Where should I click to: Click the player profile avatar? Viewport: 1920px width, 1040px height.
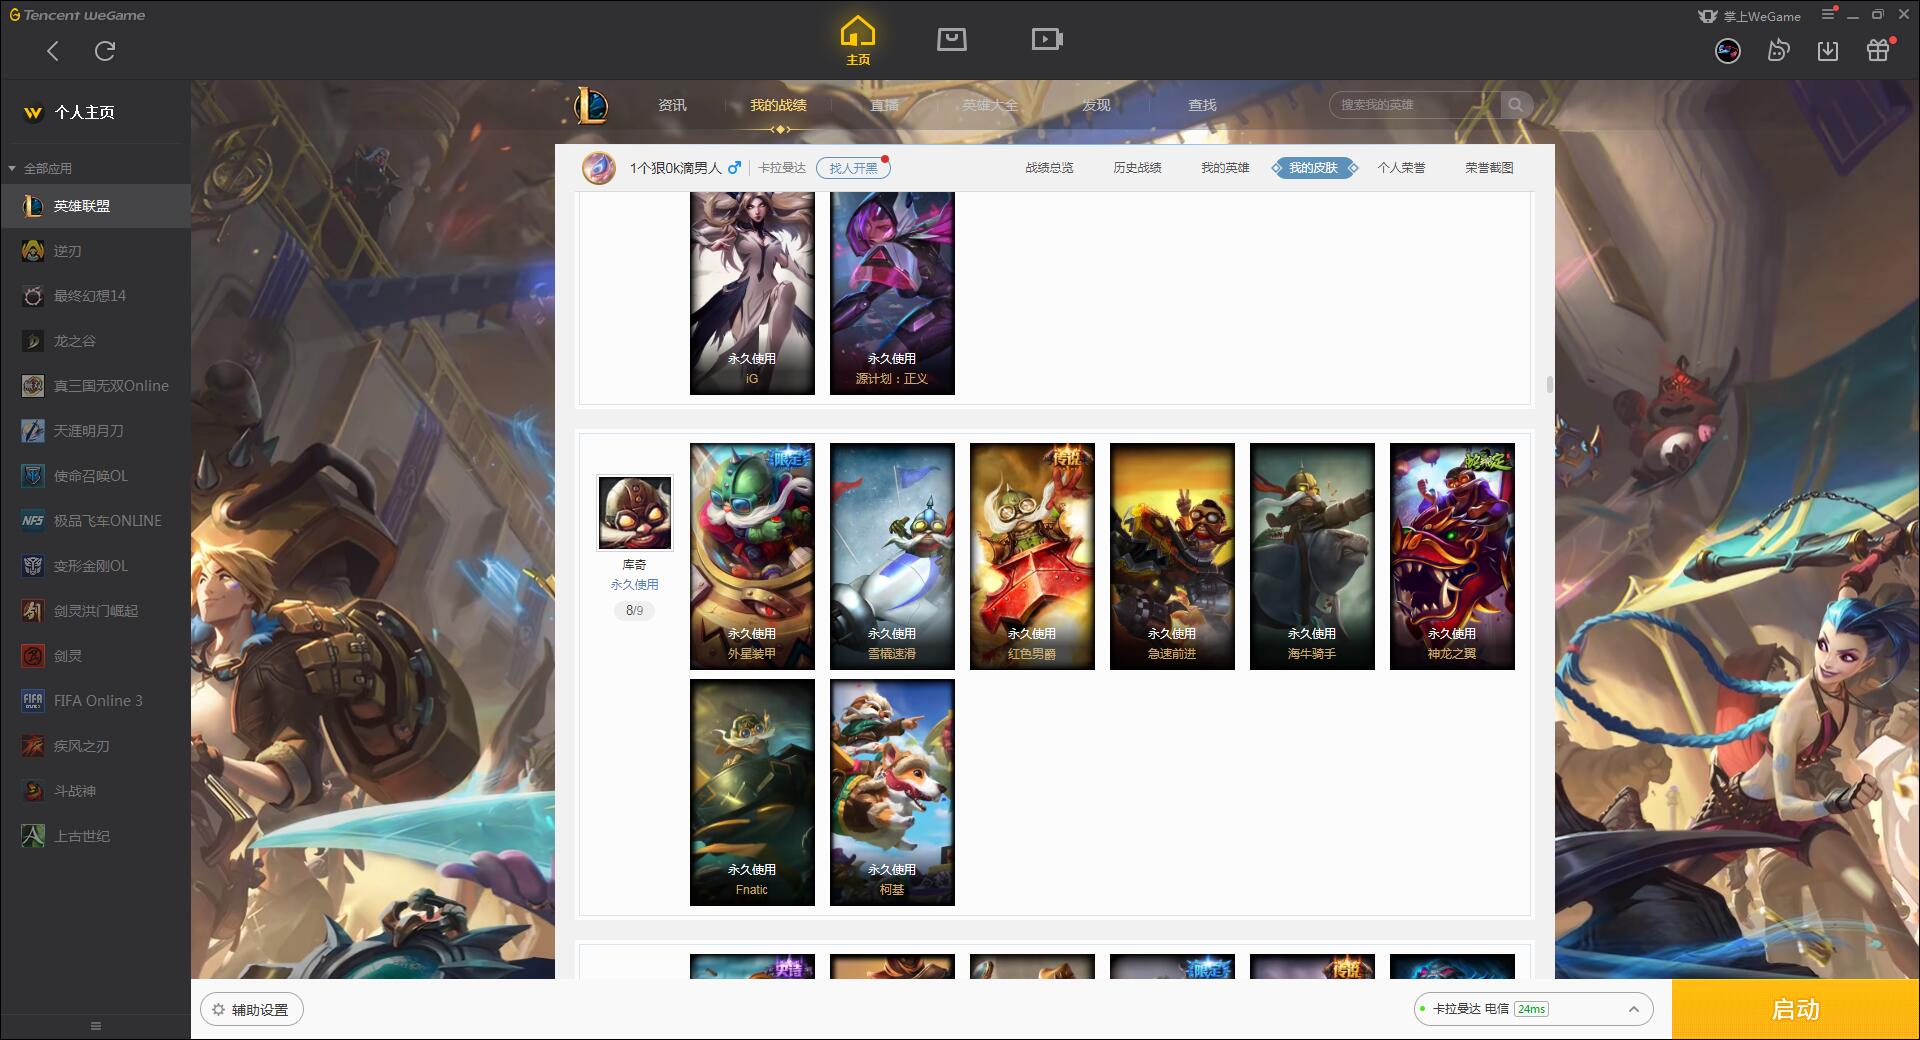coord(599,168)
